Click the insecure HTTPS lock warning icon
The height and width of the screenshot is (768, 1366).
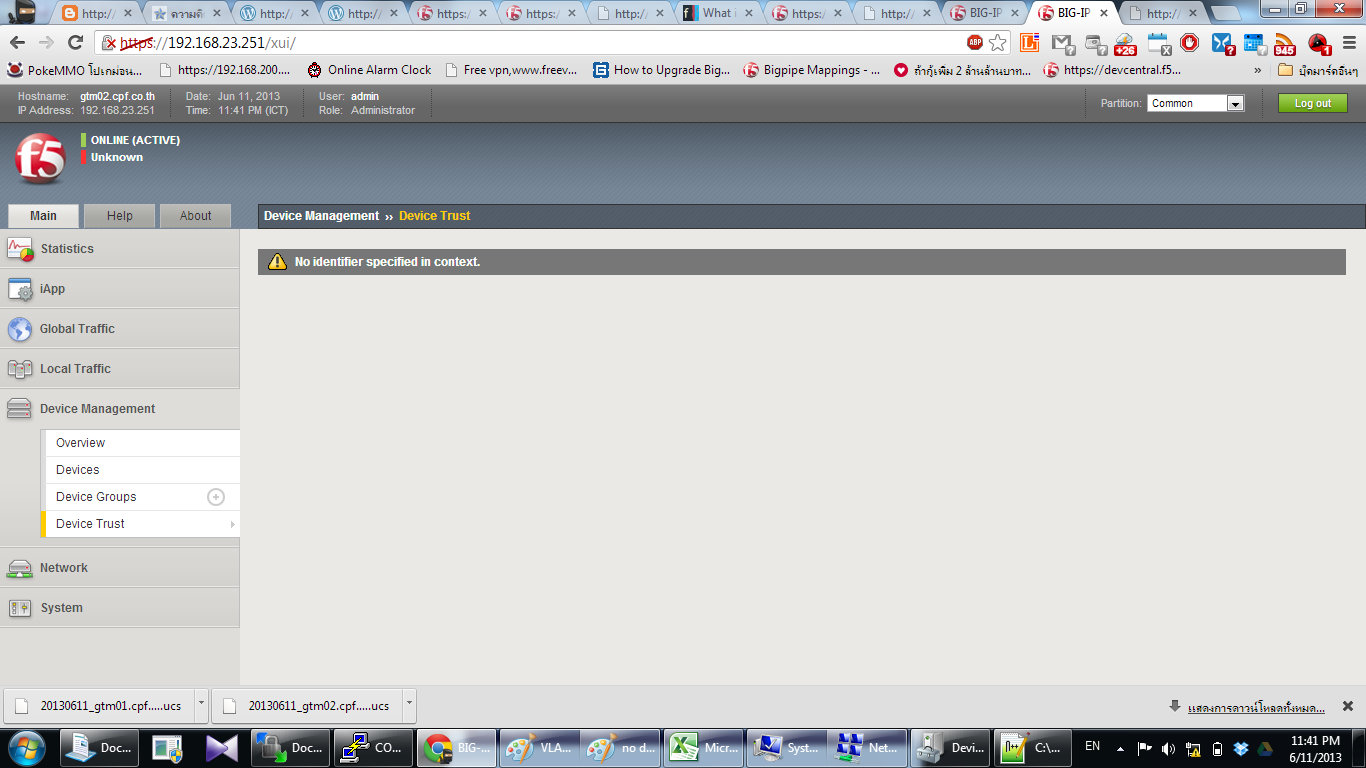110,43
